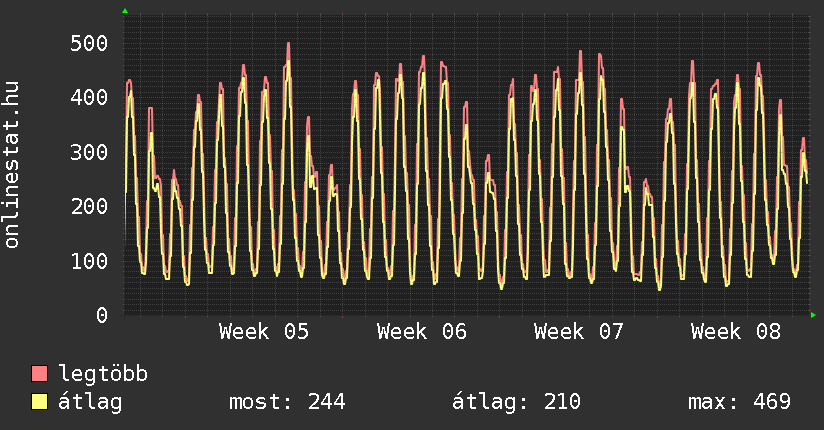Click the vertical onlinestat.hu axis title

[13, 165]
